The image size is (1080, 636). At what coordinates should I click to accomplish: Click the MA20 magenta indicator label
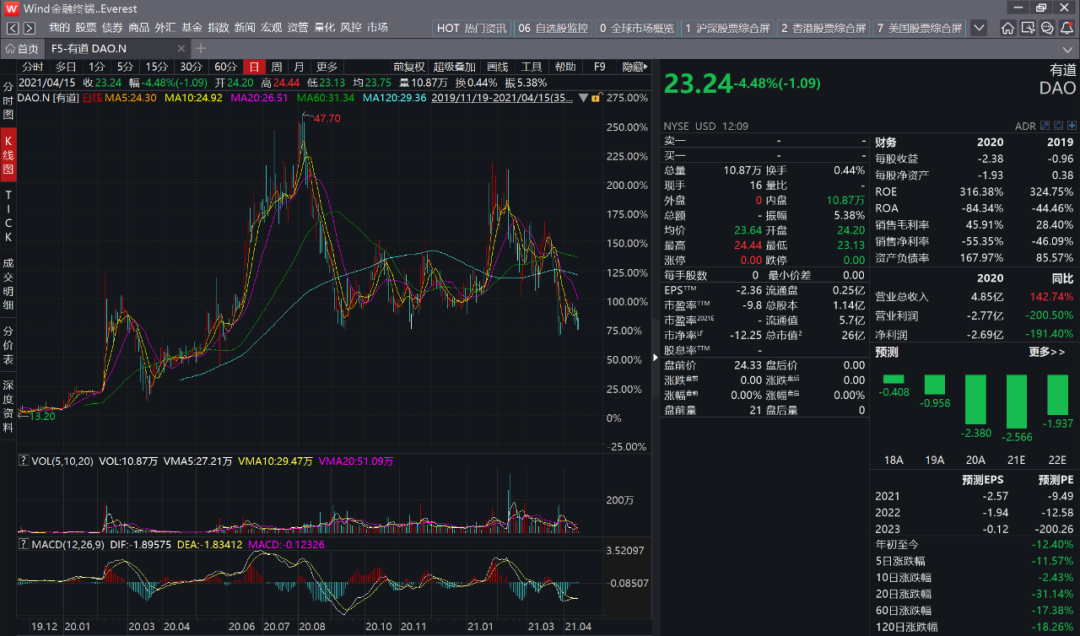259,98
